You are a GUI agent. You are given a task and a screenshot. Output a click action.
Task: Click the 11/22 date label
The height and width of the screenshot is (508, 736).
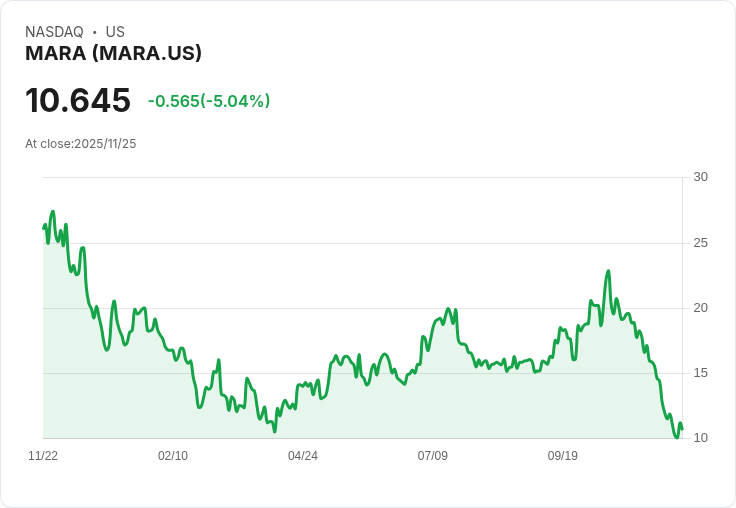(x=43, y=455)
